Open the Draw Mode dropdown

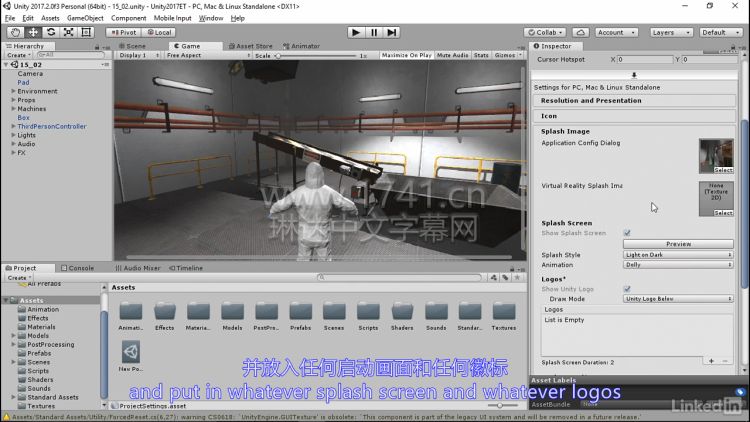(678, 299)
